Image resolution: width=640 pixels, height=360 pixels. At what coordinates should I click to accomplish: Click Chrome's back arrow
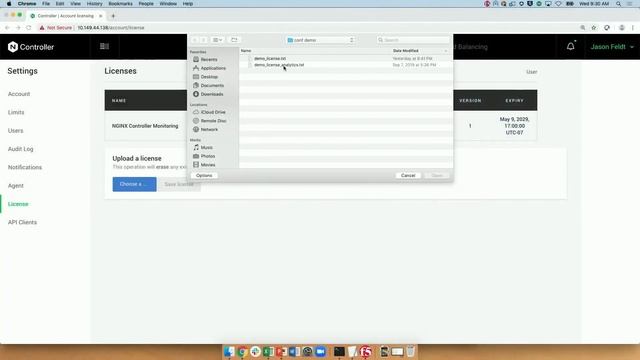click(7, 28)
